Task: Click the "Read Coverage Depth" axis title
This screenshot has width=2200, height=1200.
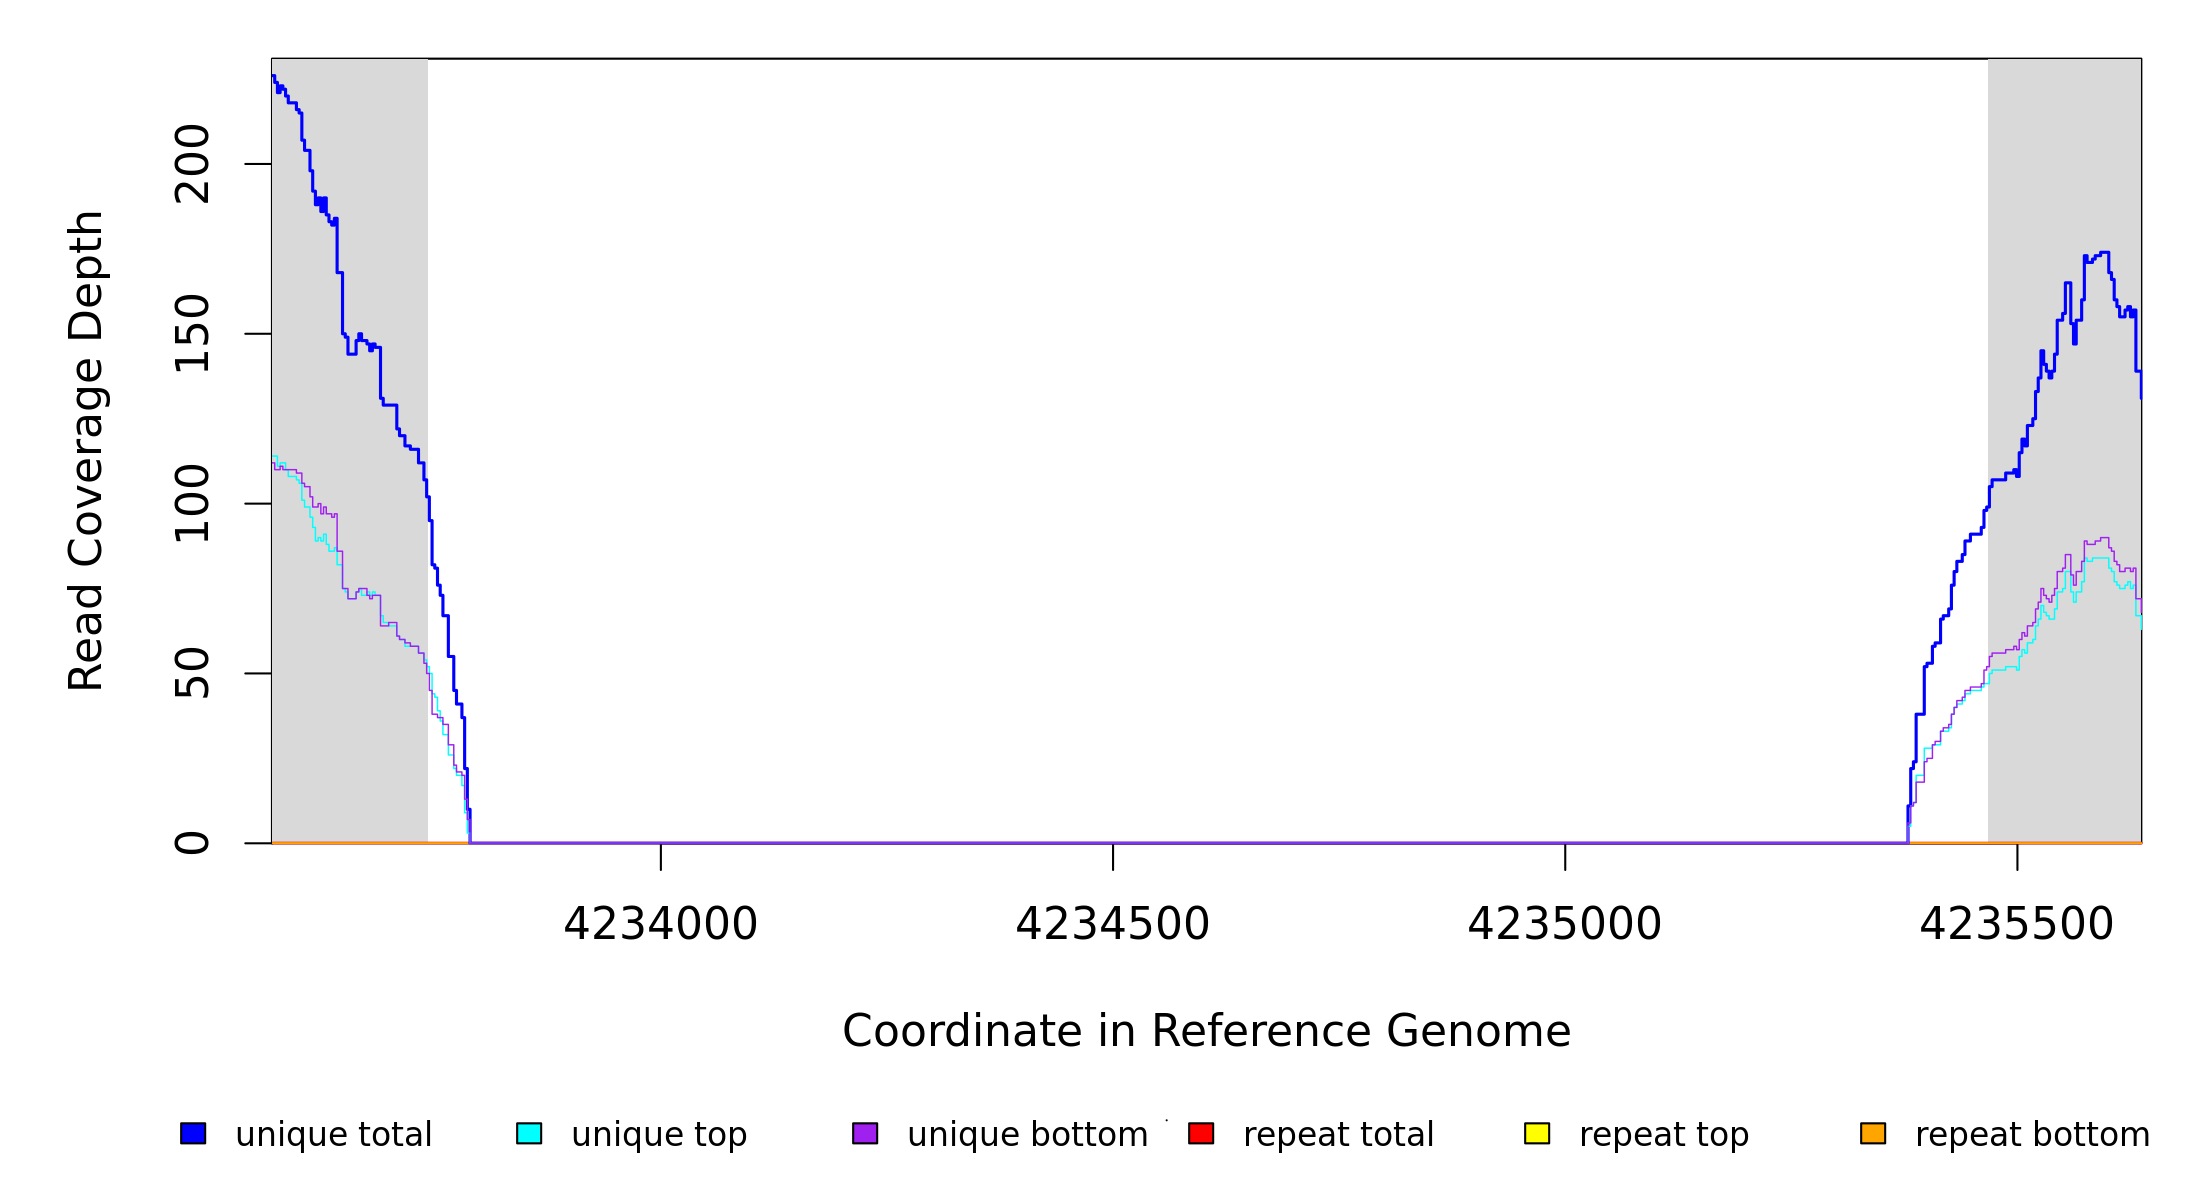Action: [x=86, y=450]
